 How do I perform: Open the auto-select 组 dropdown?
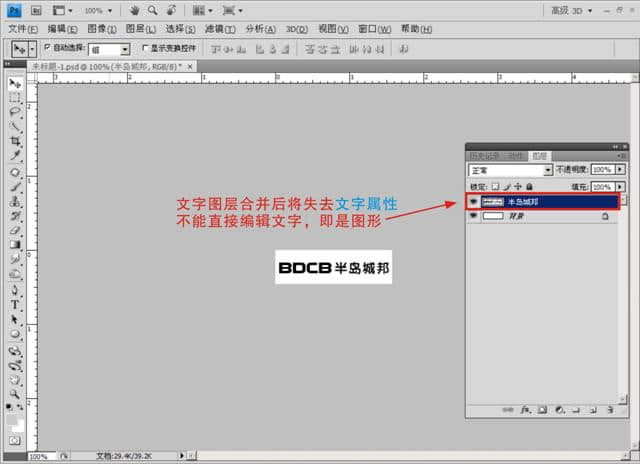coord(125,48)
